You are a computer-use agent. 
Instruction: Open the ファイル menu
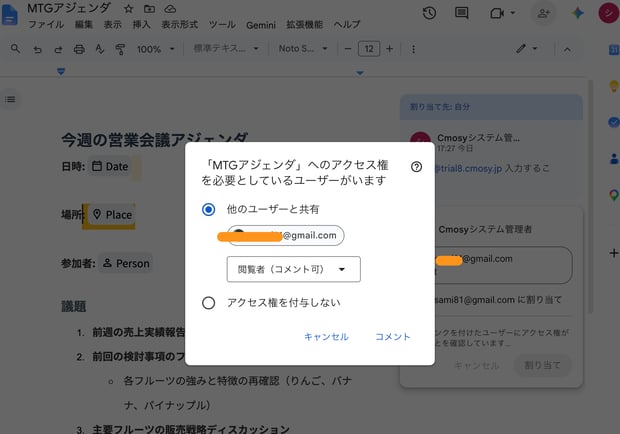click(x=46, y=25)
